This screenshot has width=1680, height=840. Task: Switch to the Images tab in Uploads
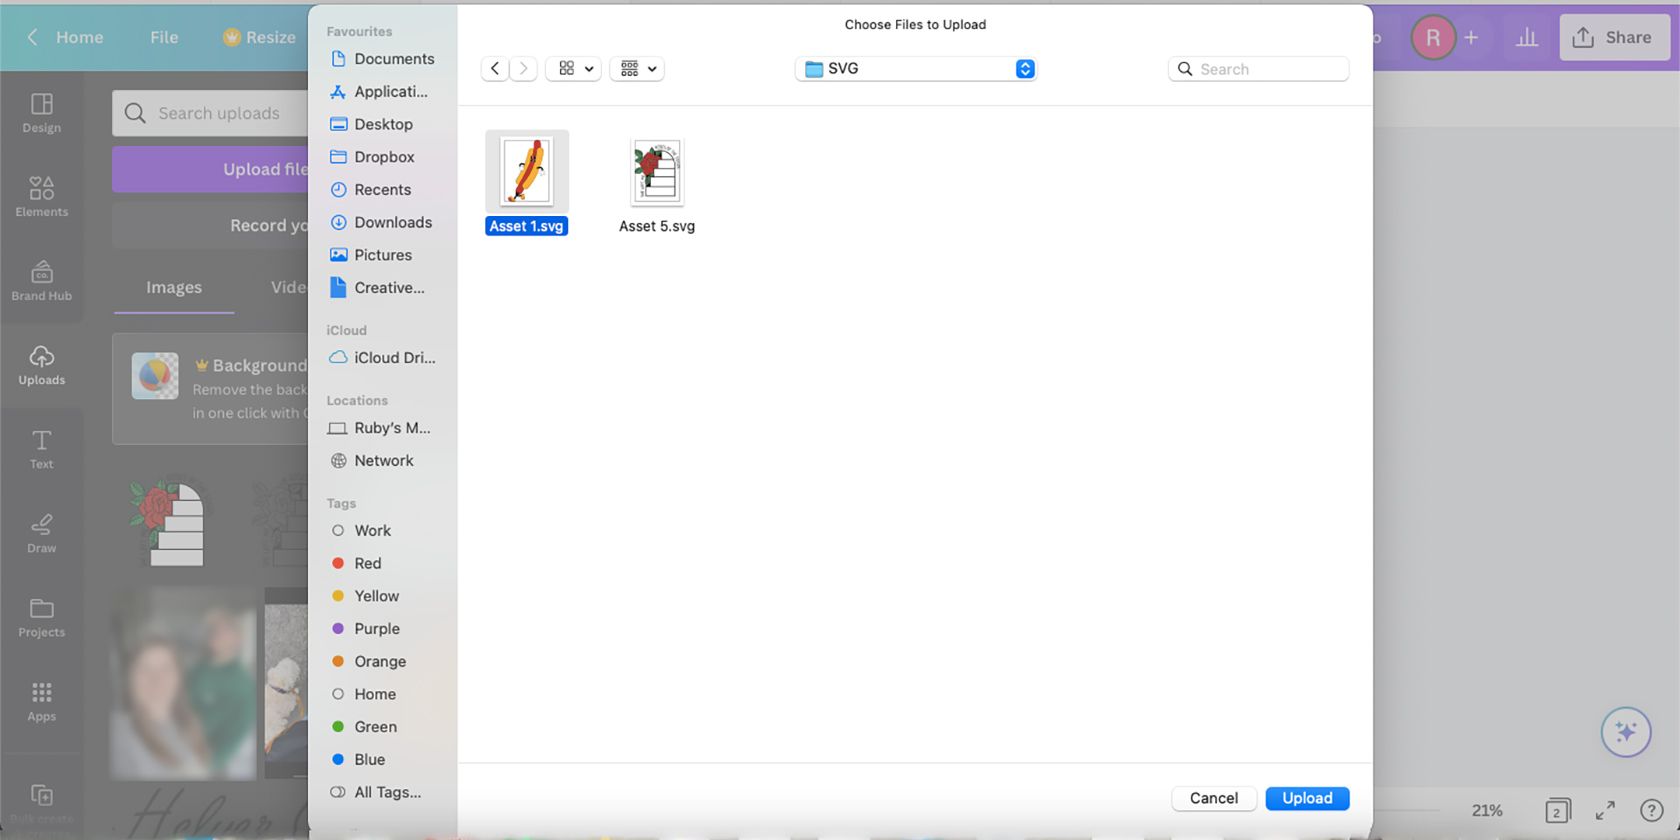click(x=174, y=287)
